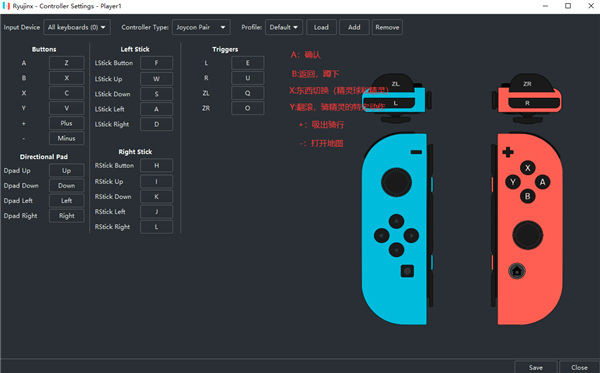Click the home button on red Joy-Con
The width and height of the screenshot is (600, 373).
click(517, 271)
